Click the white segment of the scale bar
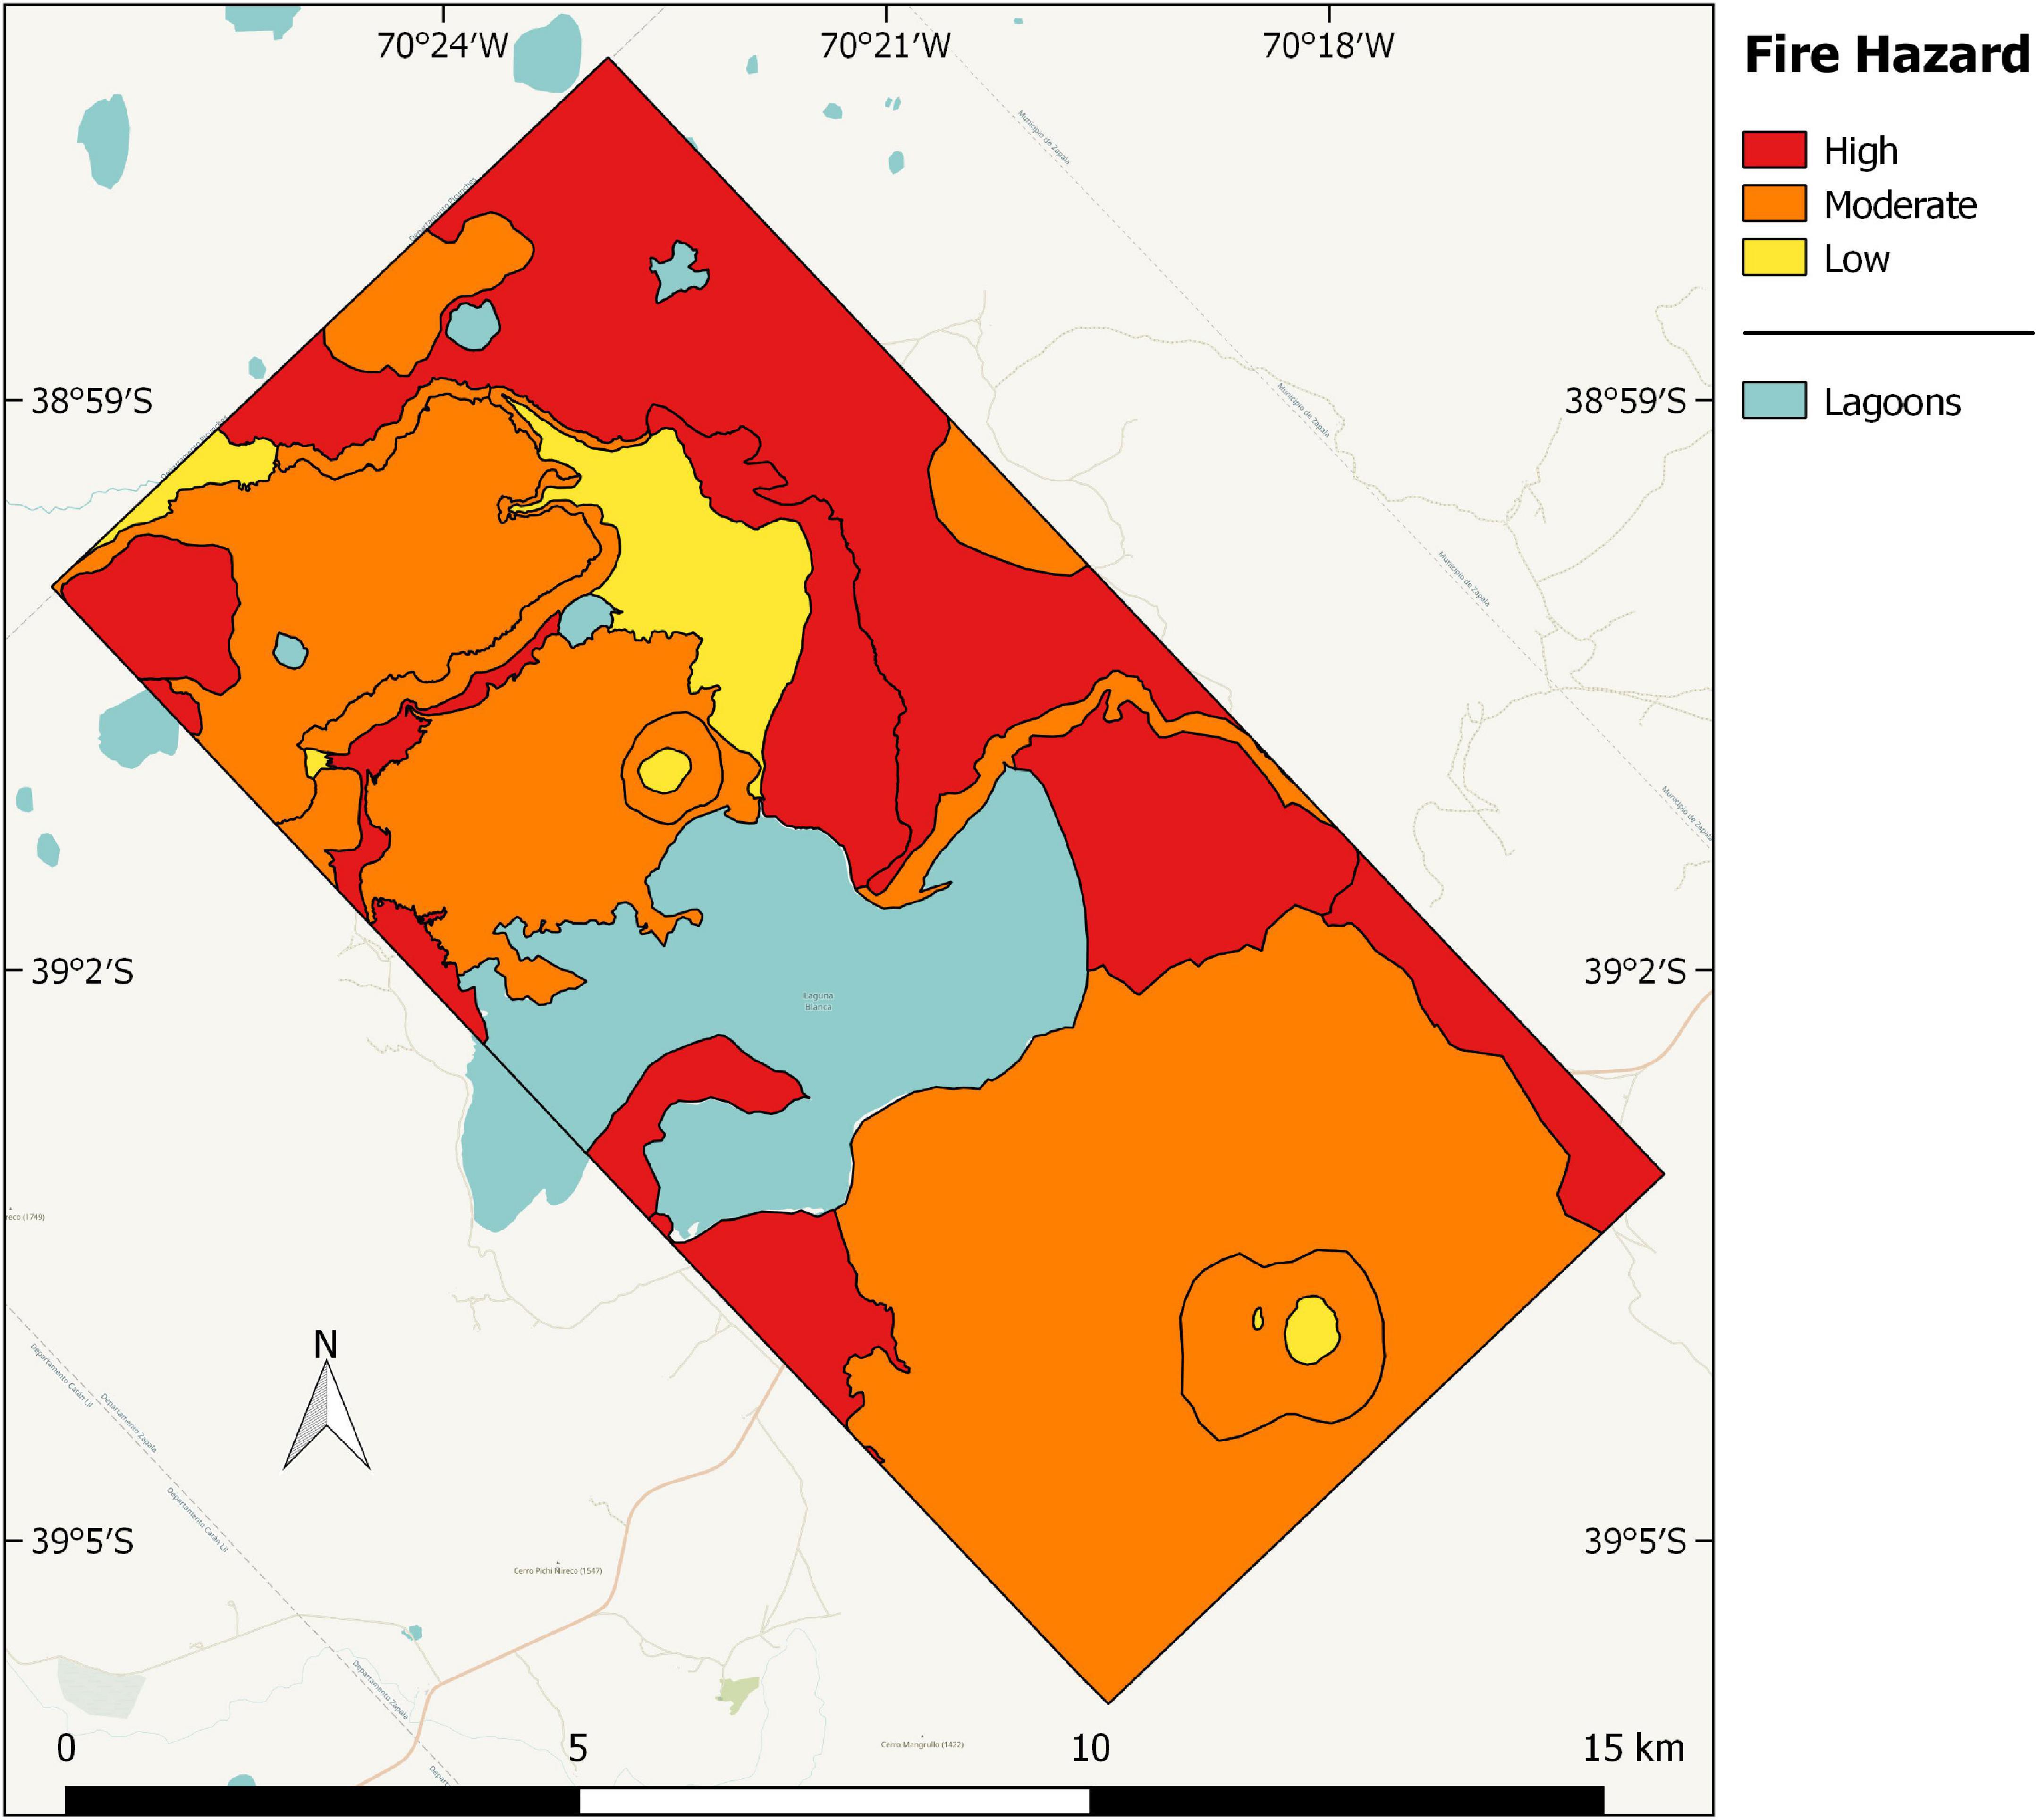This screenshot has width=2038, height=1820. pos(834,1800)
